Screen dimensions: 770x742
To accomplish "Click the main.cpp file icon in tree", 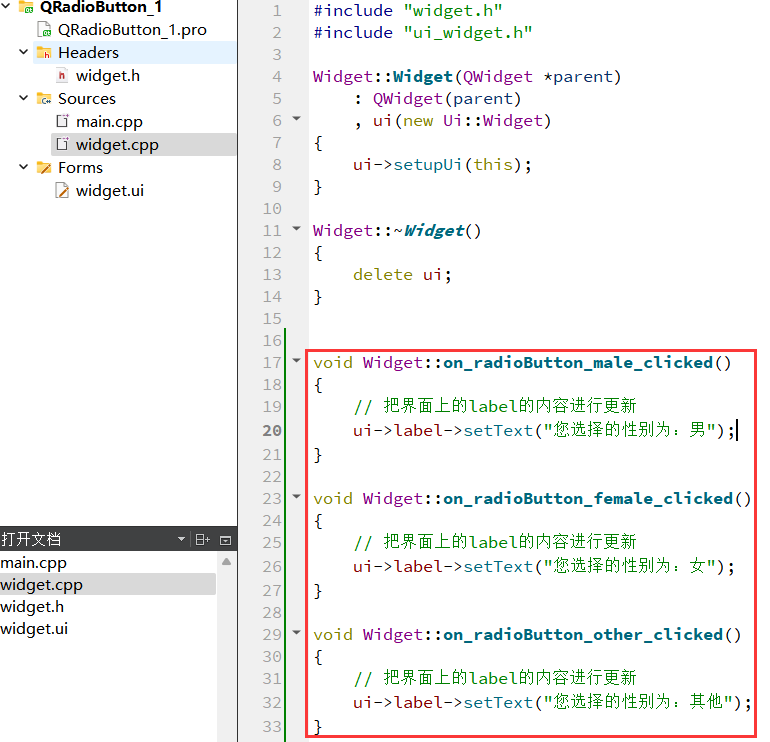I will [62, 121].
